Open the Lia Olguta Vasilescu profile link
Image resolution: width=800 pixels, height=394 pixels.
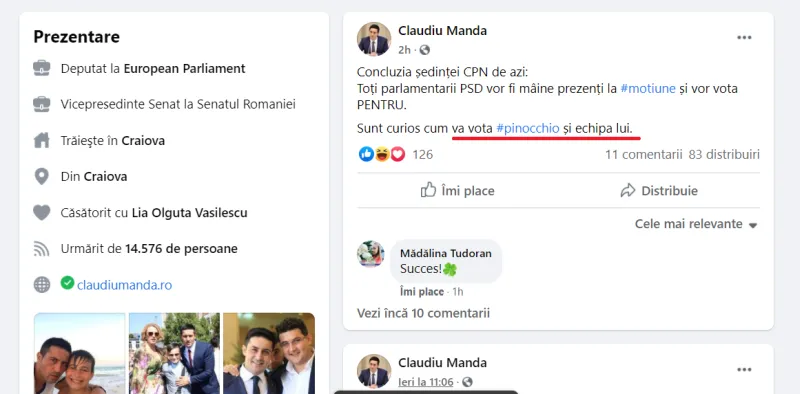pyautogui.click(x=190, y=213)
